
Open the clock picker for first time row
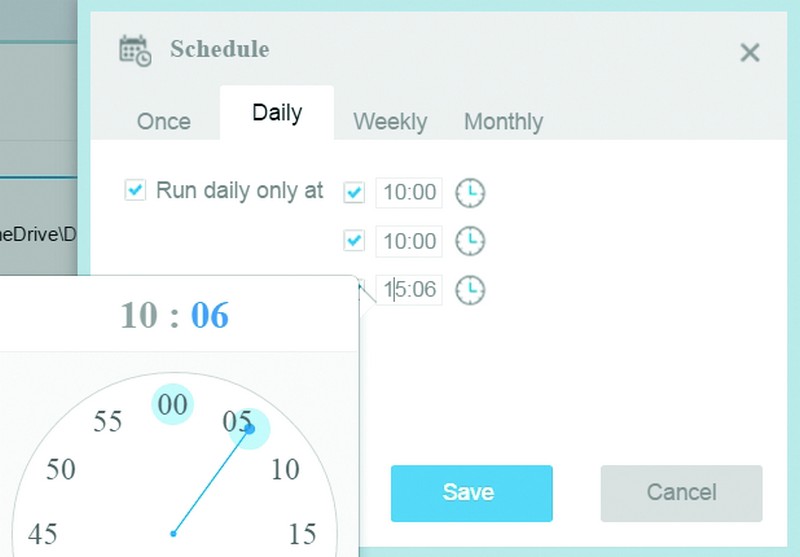[470, 193]
